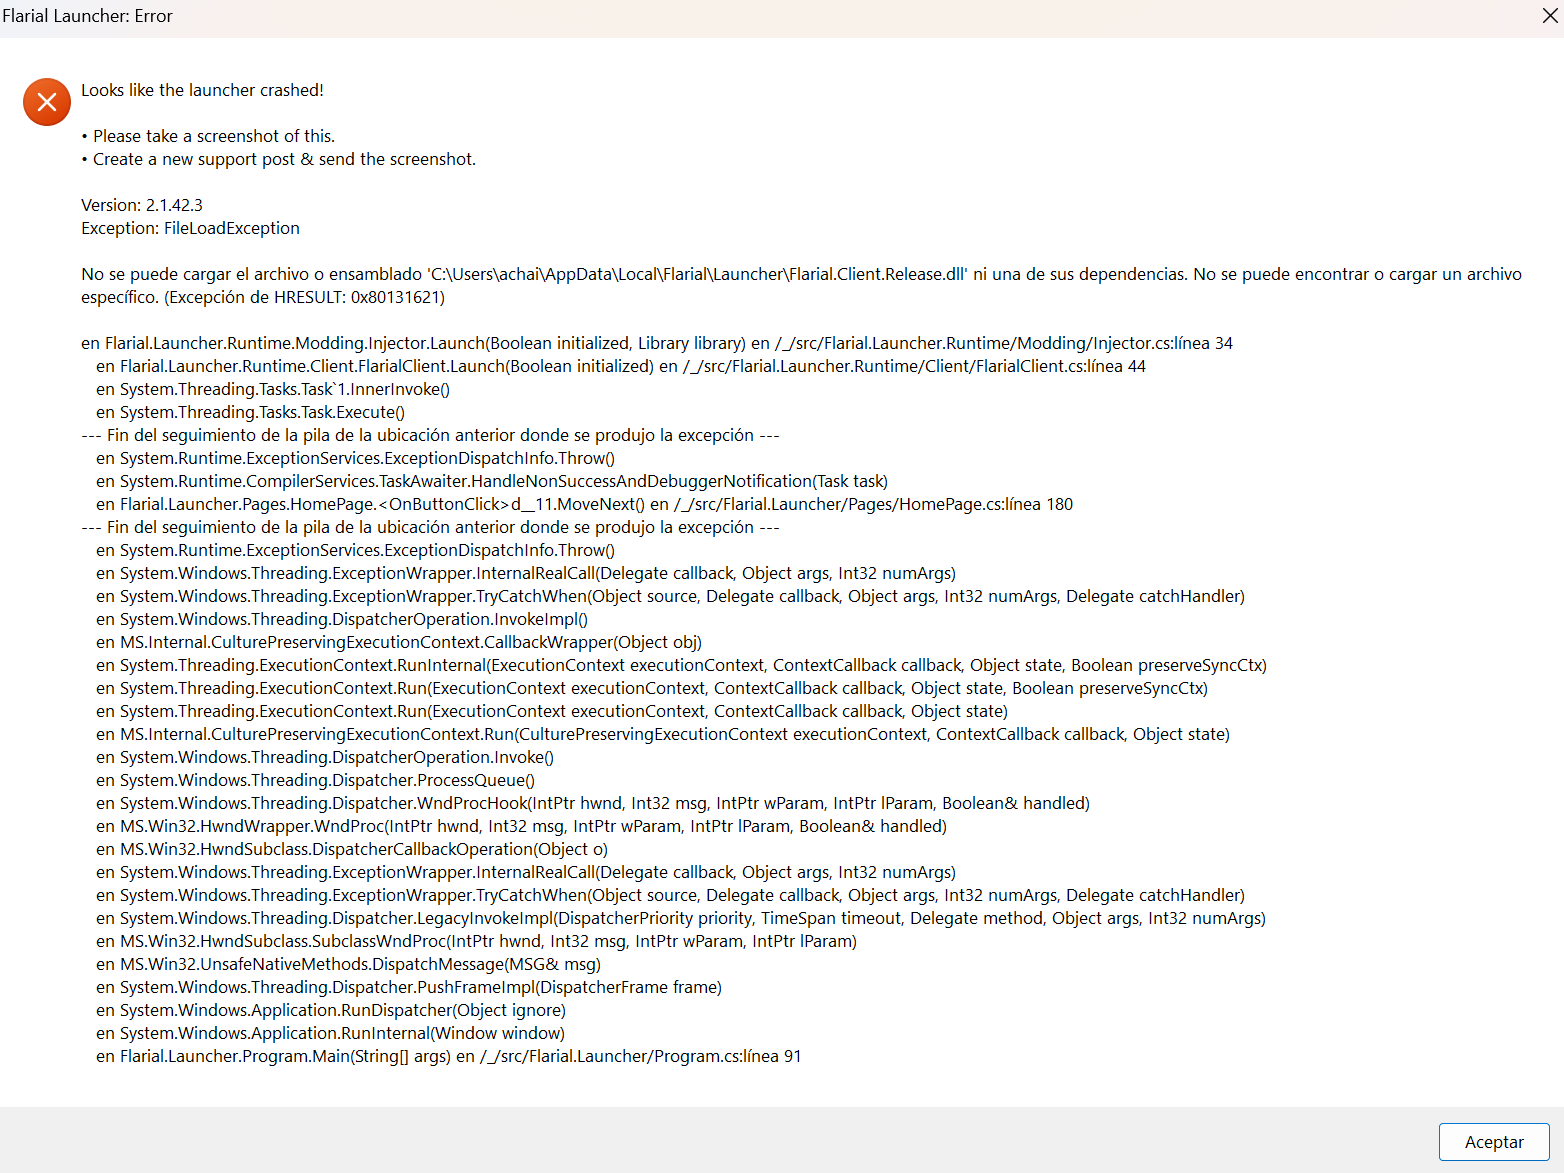Click the Flarial.Client.Release.dll file path text
1564x1173 pixels.
click(697, 274)
